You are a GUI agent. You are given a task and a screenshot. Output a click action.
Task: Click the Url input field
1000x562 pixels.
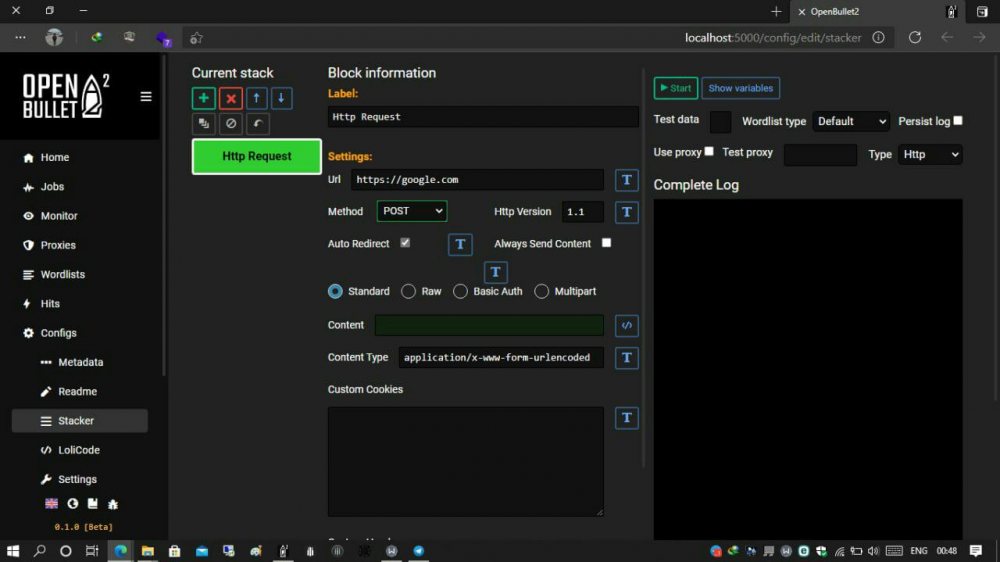pyautogui.click(x=477, y=180)
